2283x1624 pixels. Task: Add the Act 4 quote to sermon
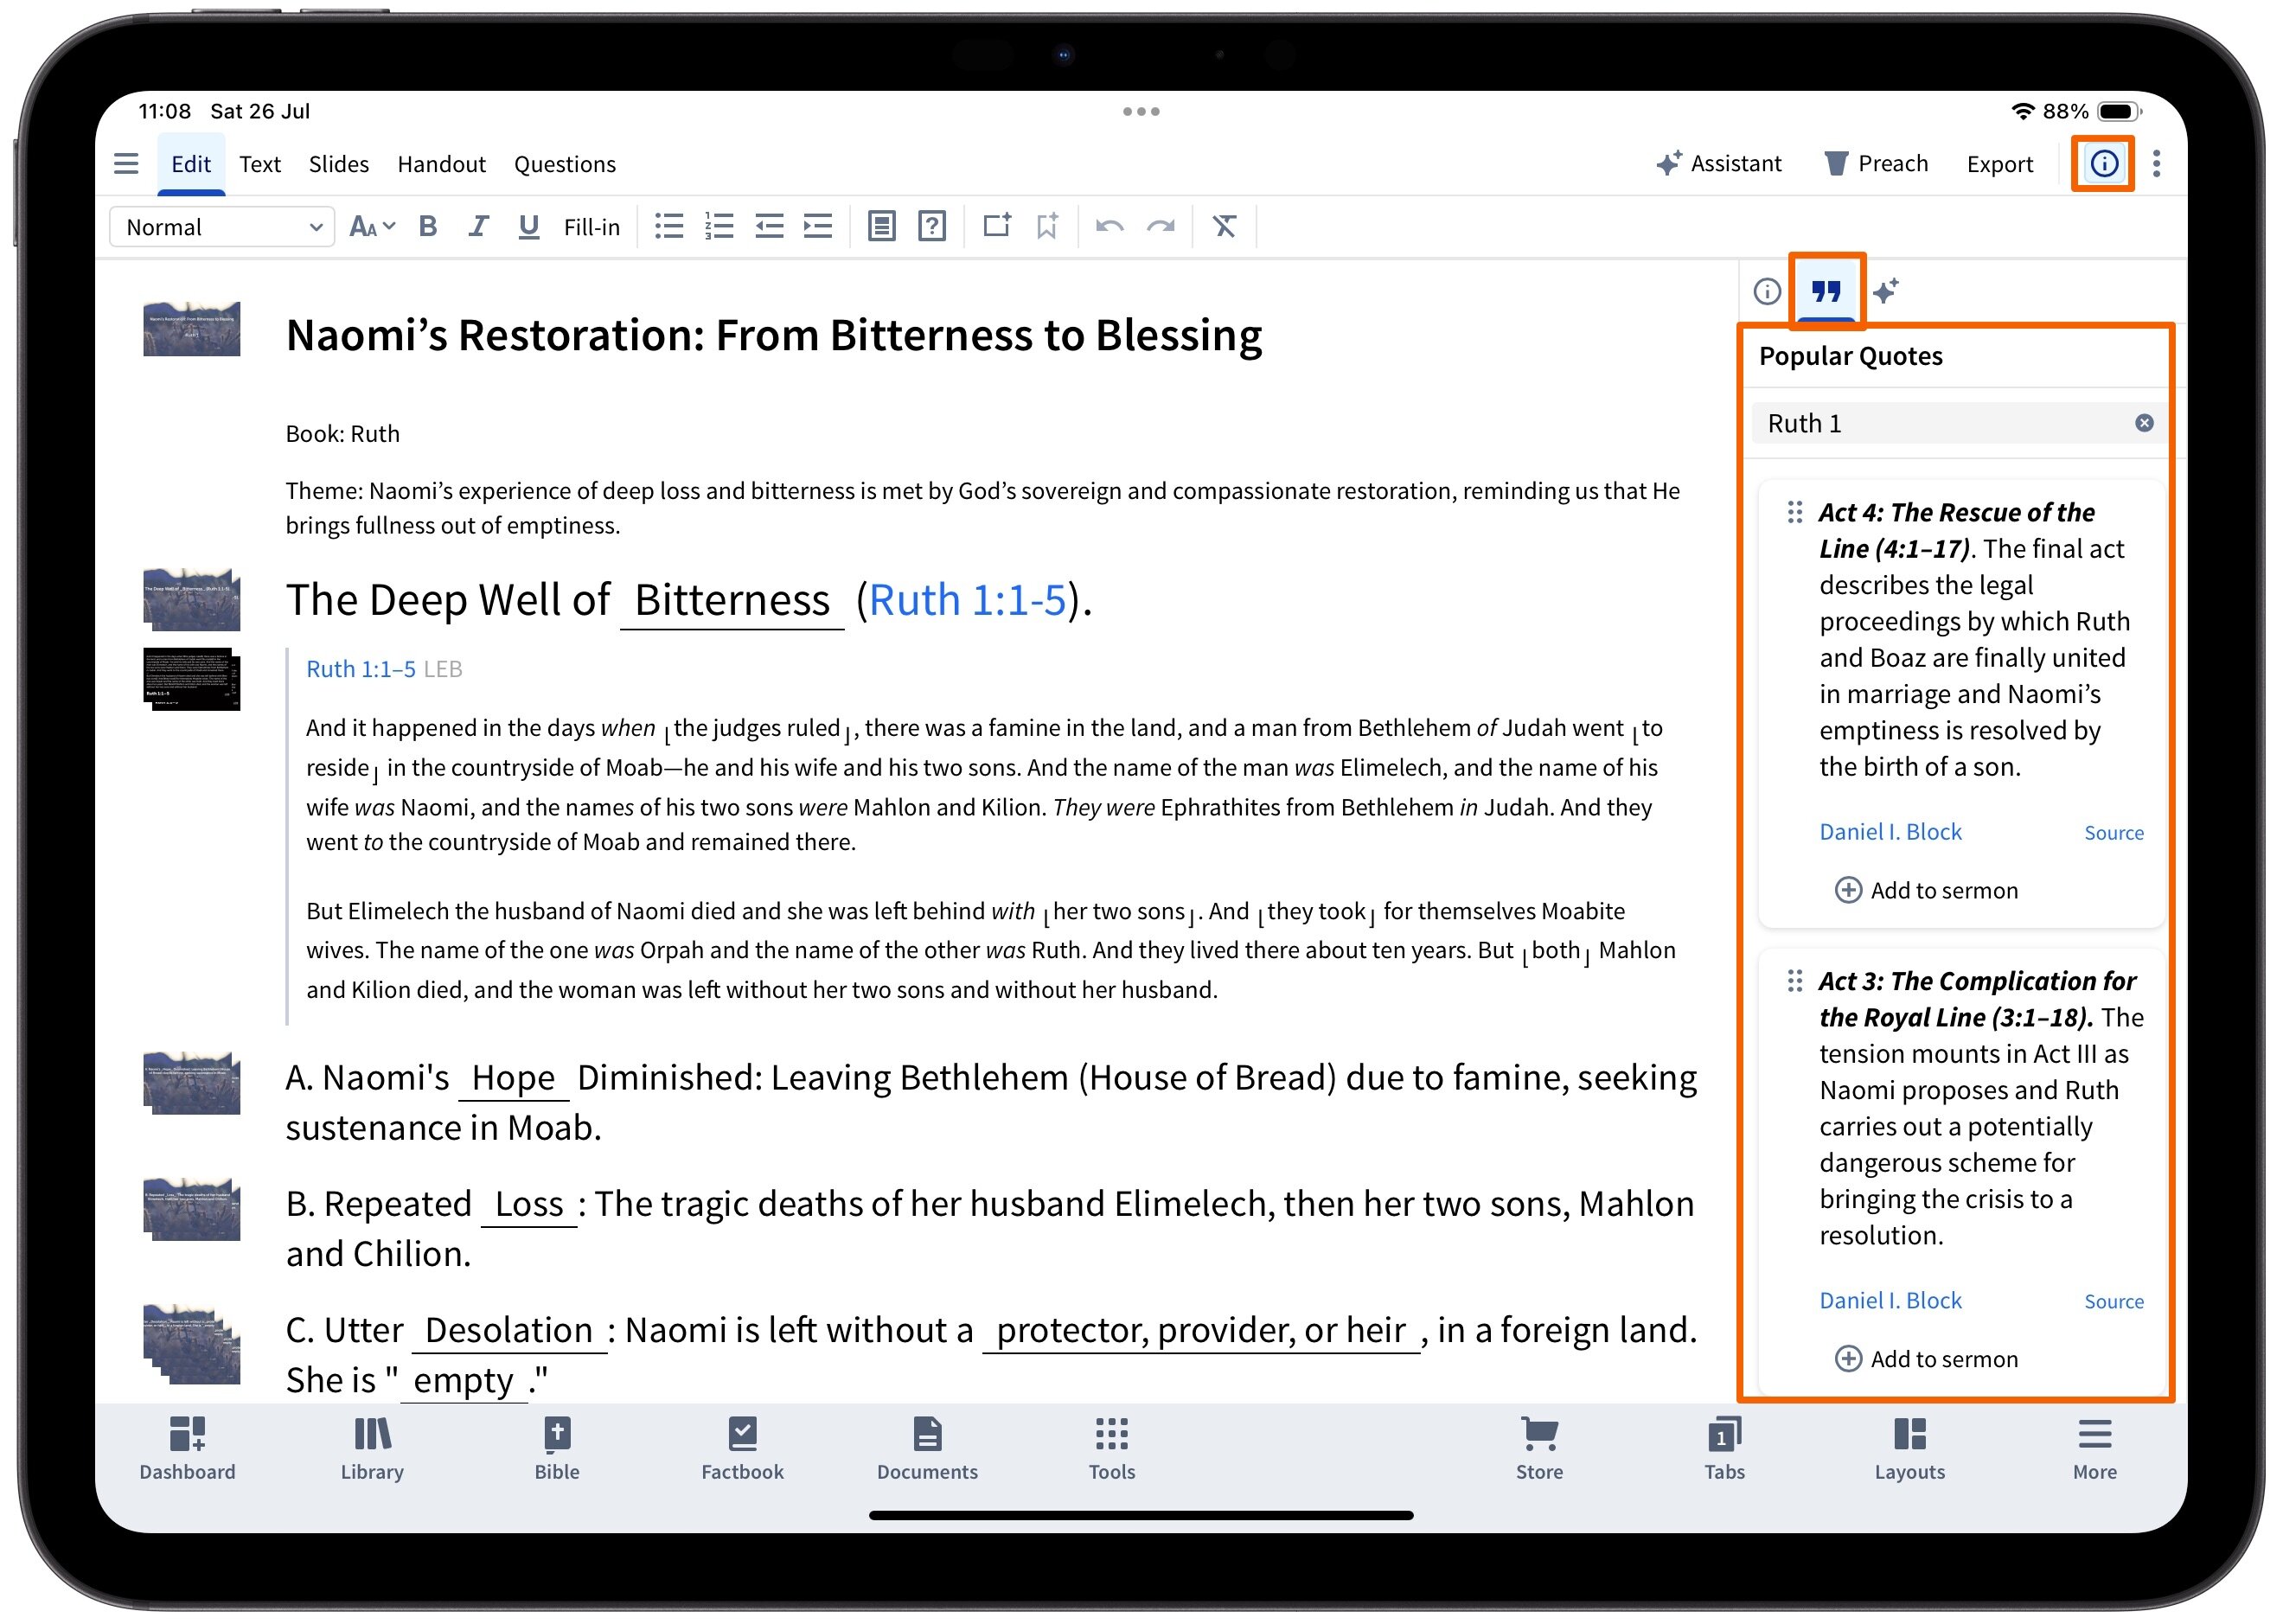[1926, 890]
